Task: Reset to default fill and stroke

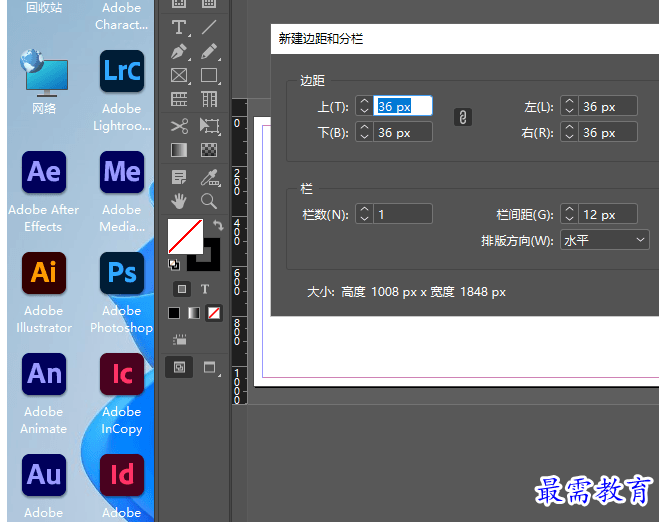Action: (174, 264)
